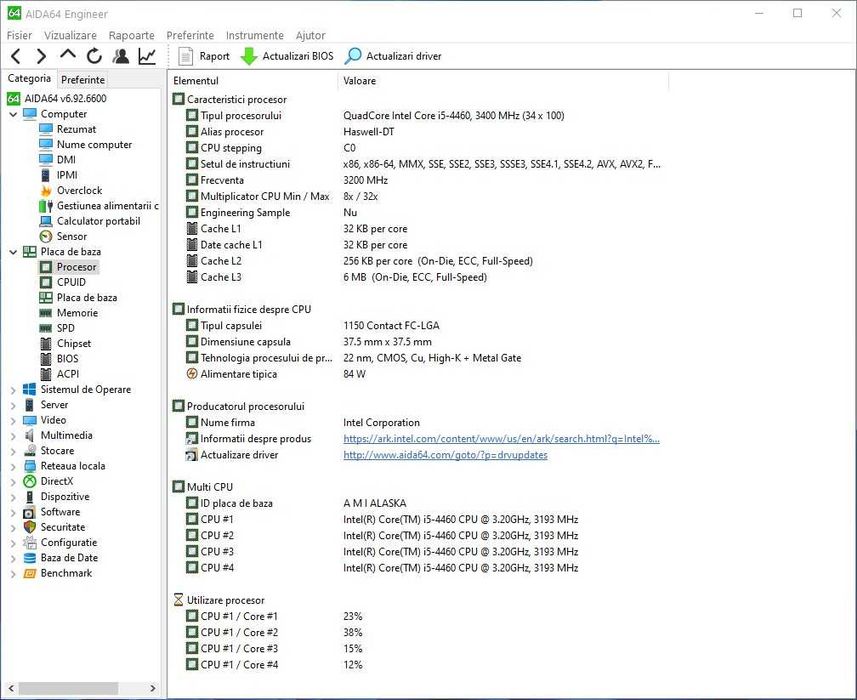Select the Dispozitive tree icon
The width and height of the screenshot is (857, 700).
(30, 497)
